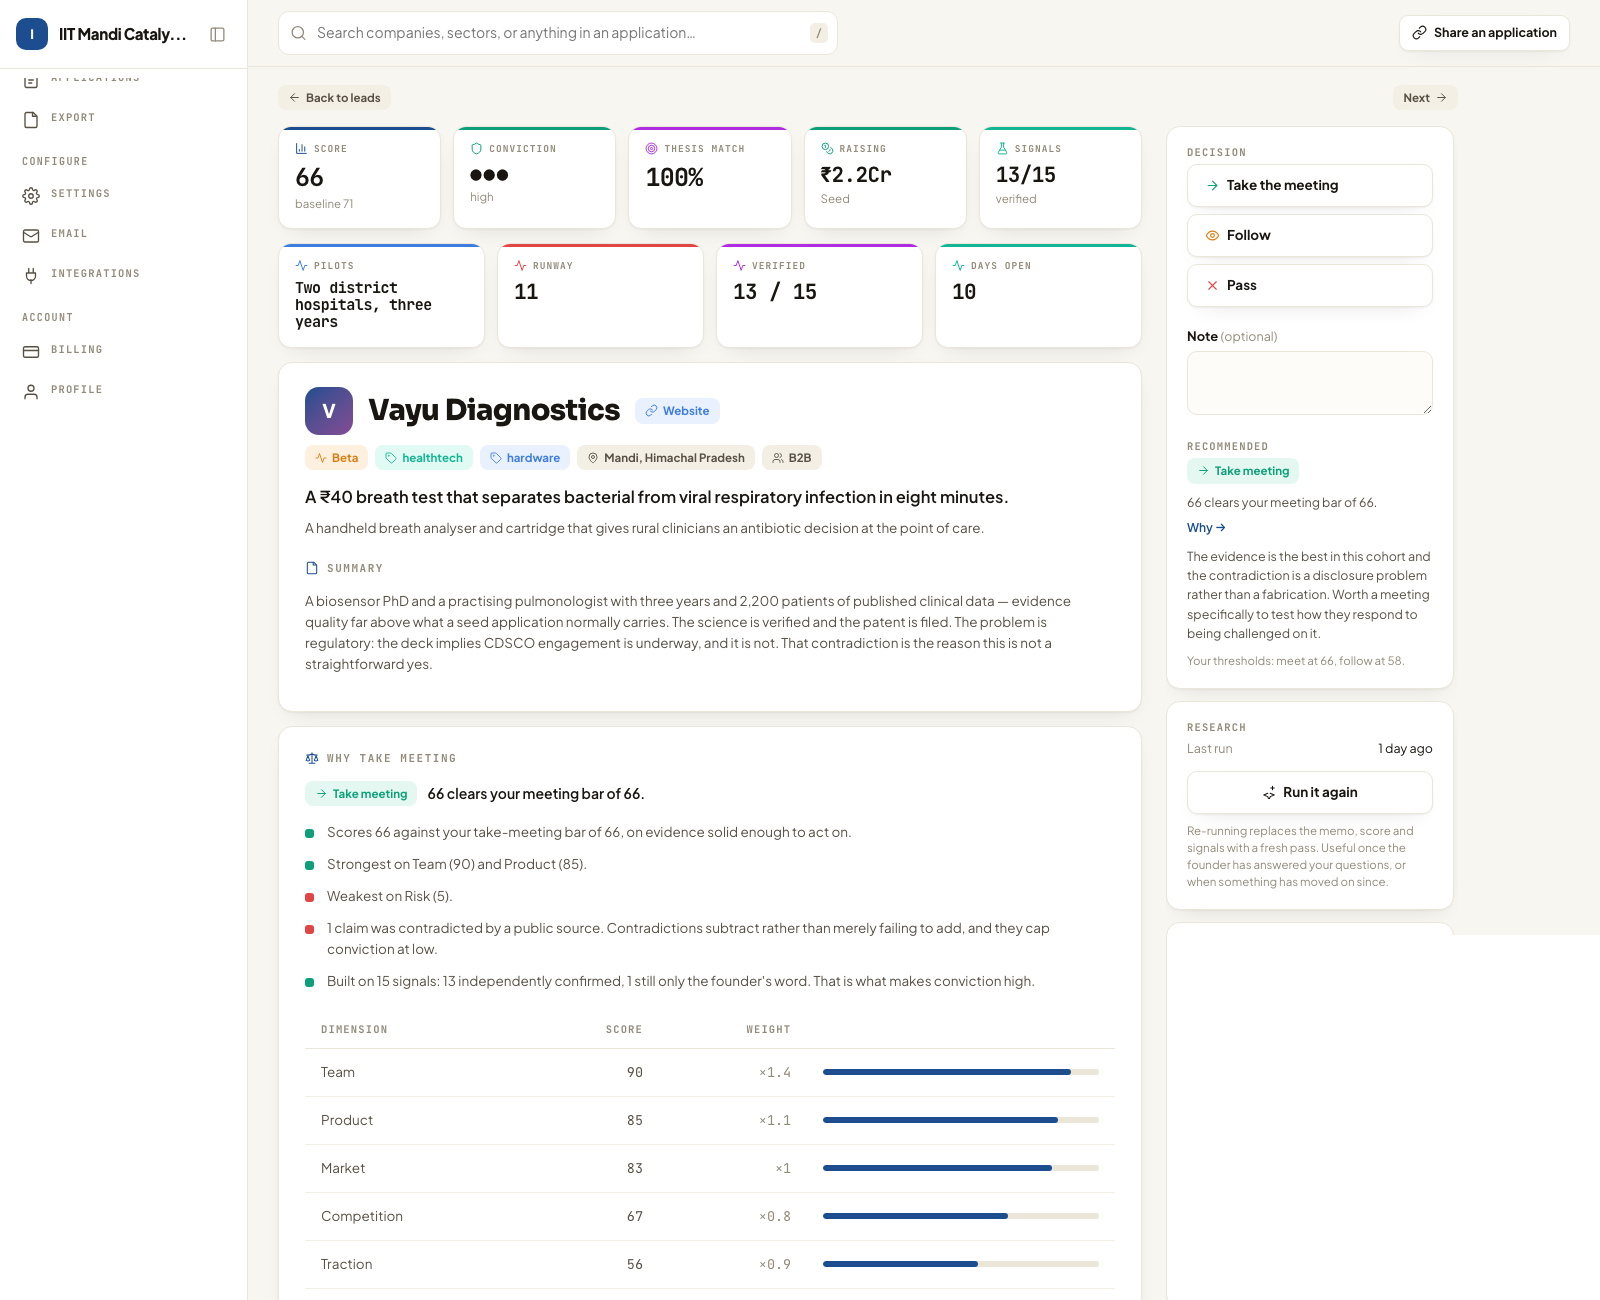Click the Beta stage tag
1600x1300 pixels.
pyautogui.click(x=337, y=458)
